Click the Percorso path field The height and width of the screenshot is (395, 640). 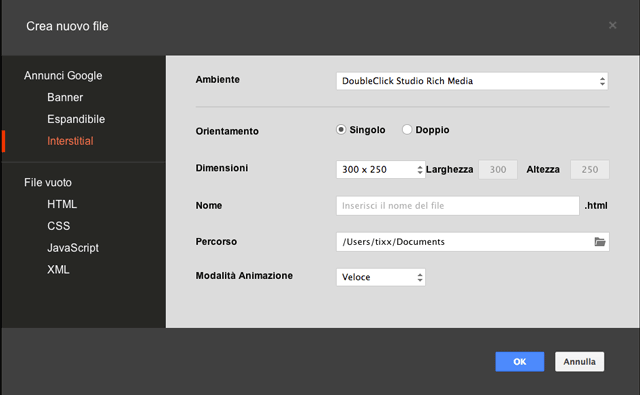[473, 242]
